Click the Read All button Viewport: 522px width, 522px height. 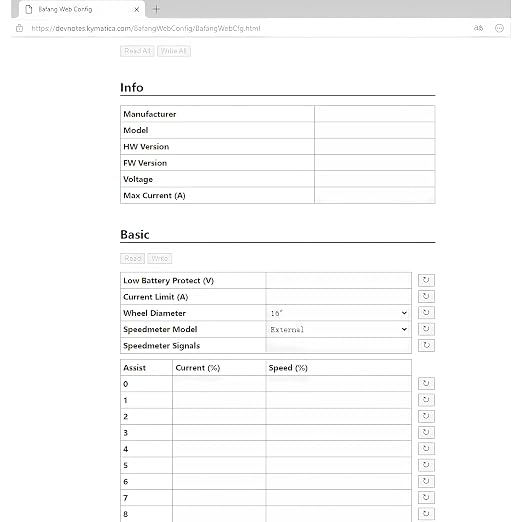coord(137,51)
